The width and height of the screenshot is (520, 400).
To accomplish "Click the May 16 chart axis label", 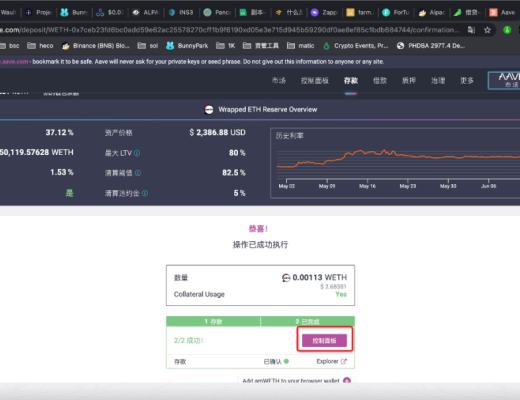I will [x=367, y=186].
